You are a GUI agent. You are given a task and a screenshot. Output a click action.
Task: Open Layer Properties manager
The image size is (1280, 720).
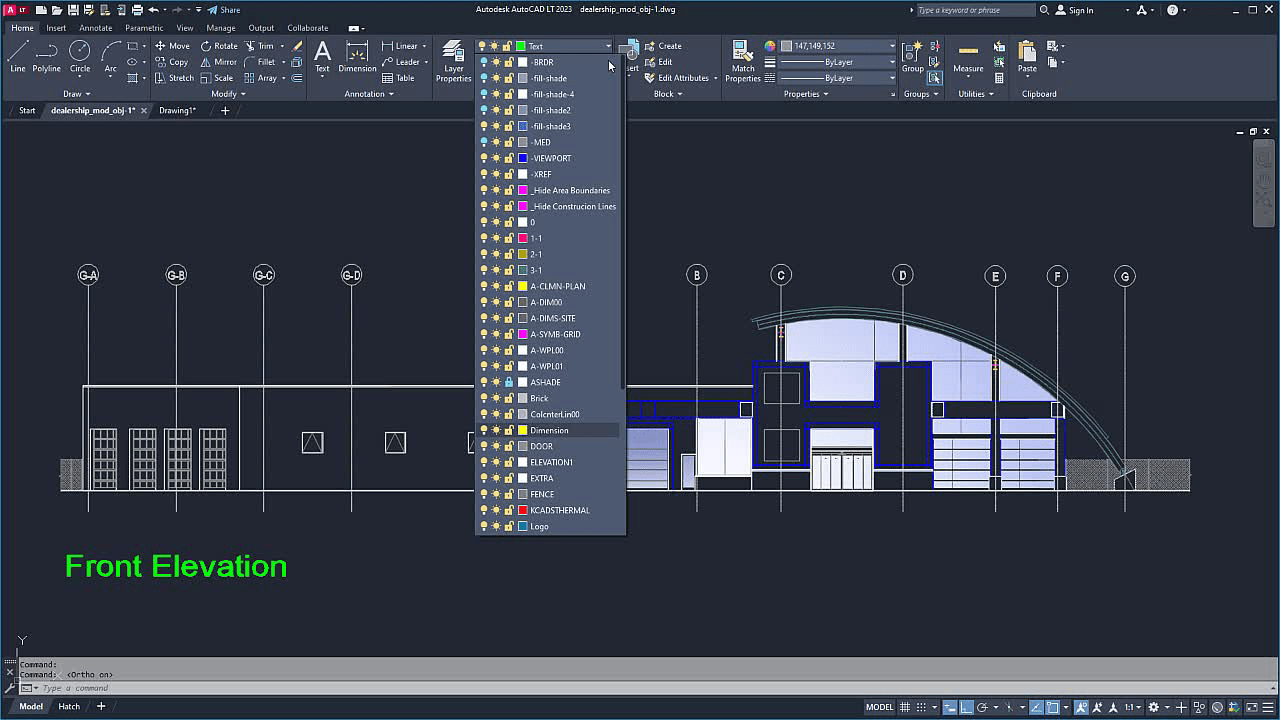[453, 58]
